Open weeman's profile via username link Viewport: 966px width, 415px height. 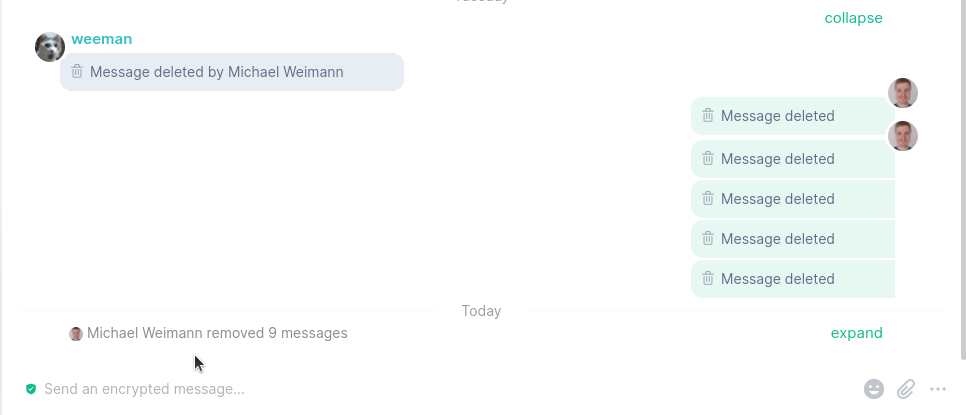click(x=102, y=39)
